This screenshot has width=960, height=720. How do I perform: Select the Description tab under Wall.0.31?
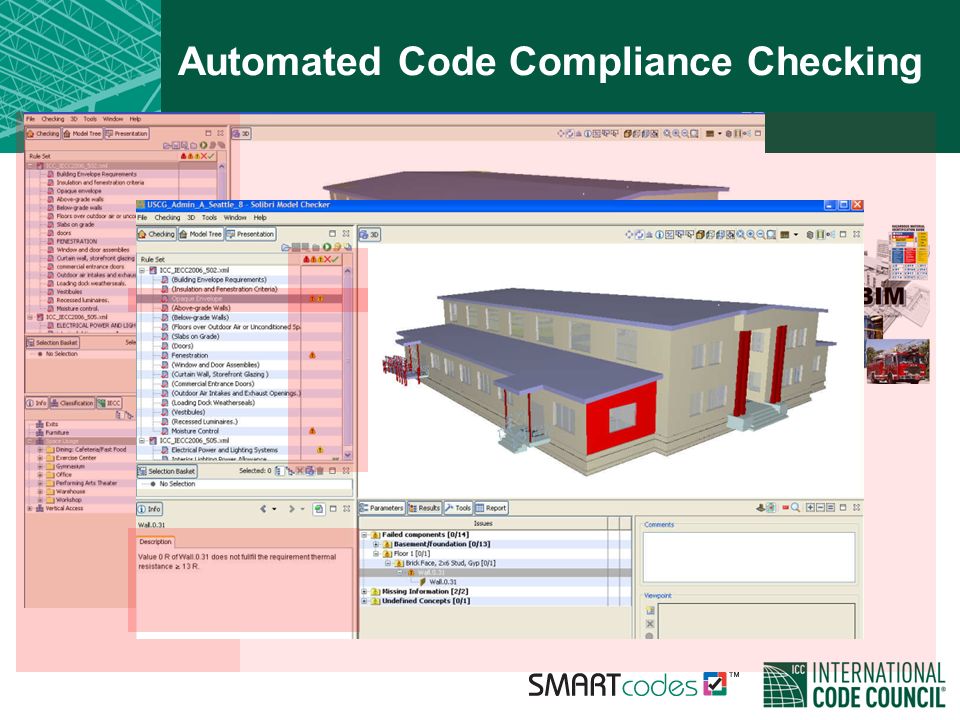coord(156,542)
